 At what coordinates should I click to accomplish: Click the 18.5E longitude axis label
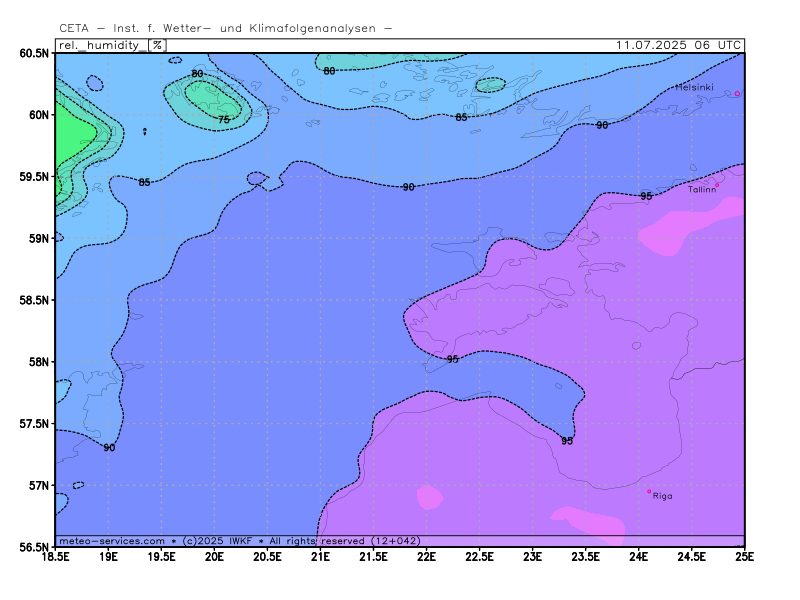click(56, 557)
